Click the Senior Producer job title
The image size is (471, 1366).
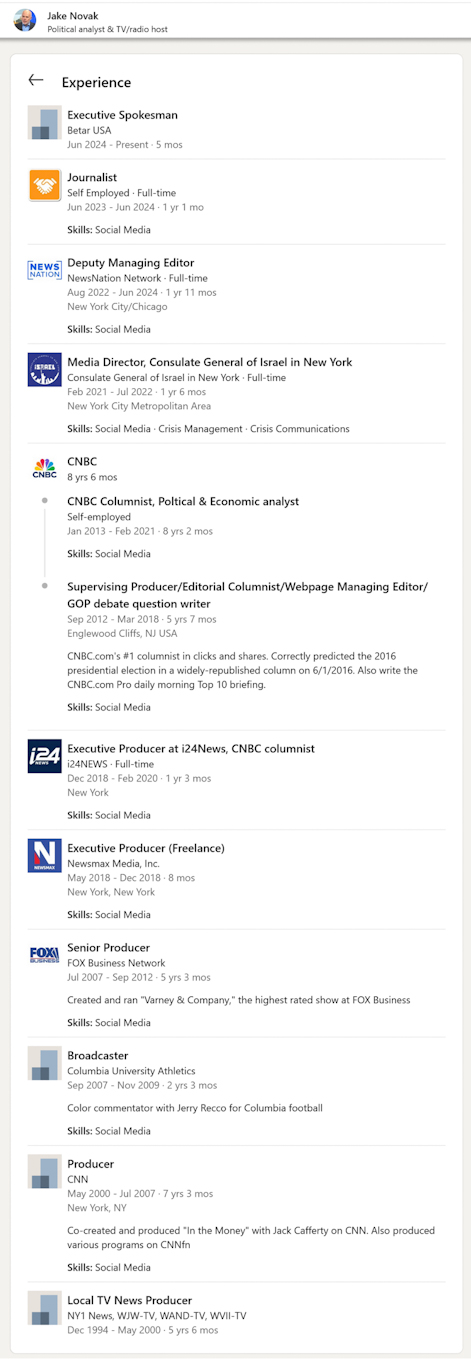(108, 947)
